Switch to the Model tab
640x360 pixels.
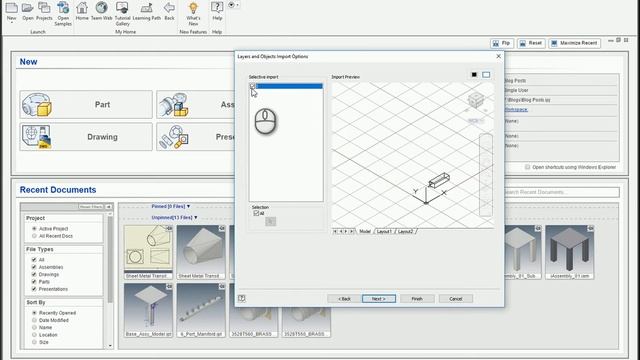click(x=364, y=231)
